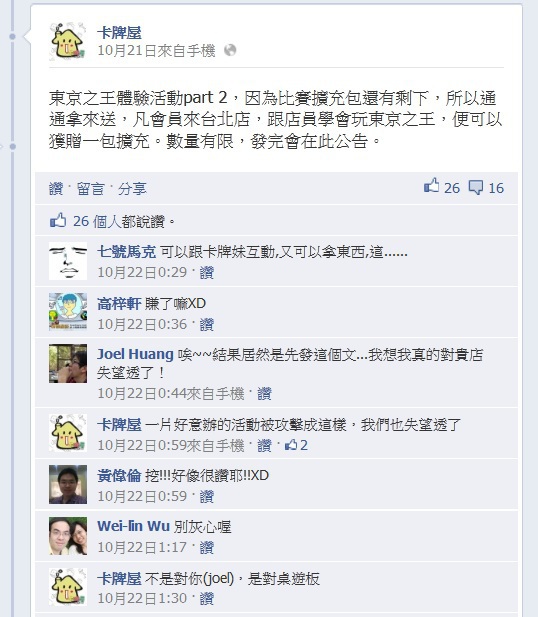Click the 留言 link under the post
Screen dimensions: 538x617
tap(91, 189)
